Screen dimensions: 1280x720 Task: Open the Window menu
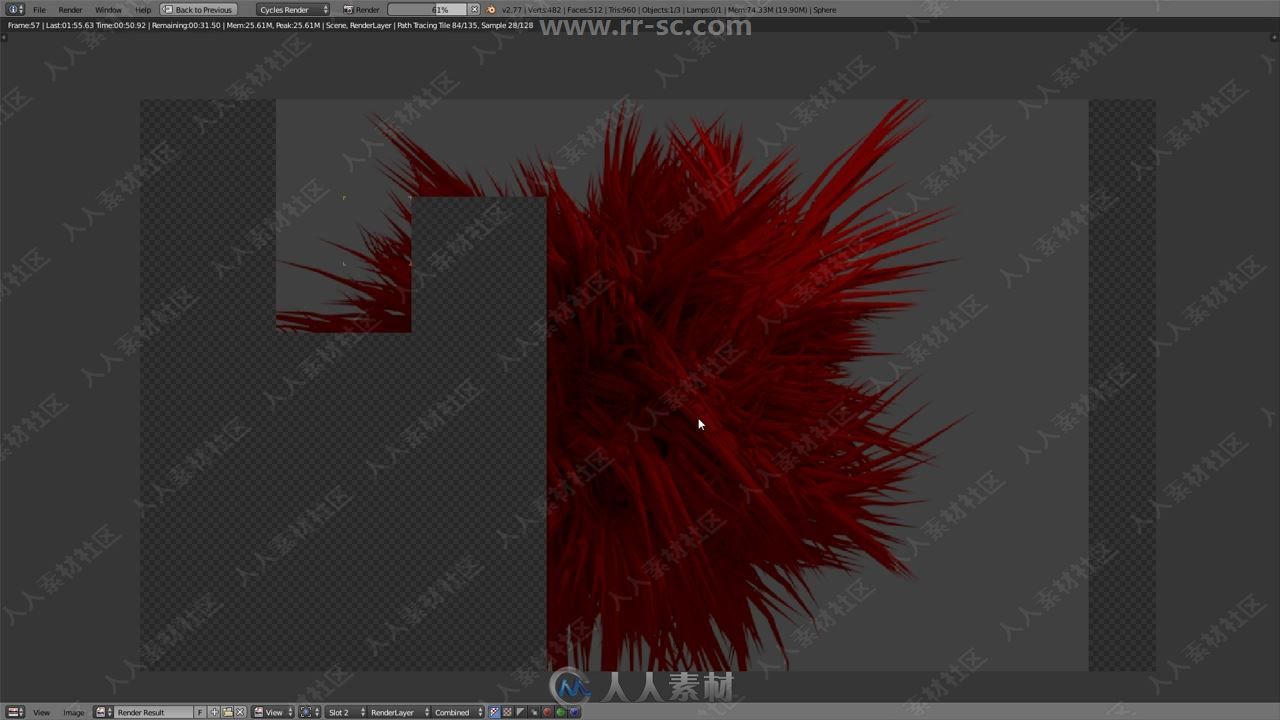pos(108,10)
